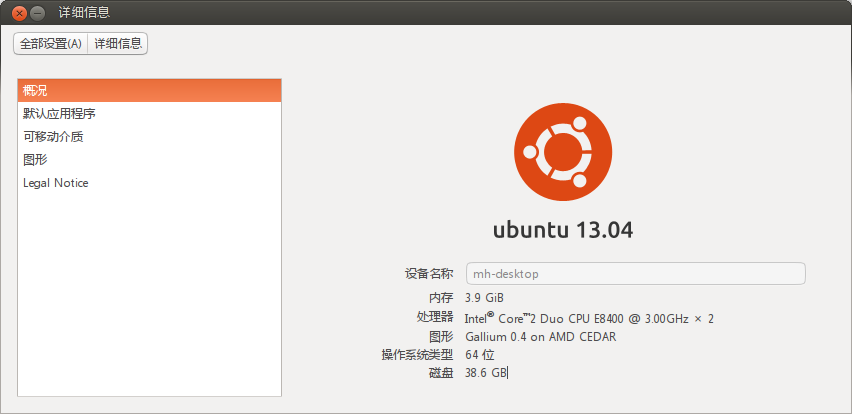Click the Ubuntu logo
Screen dimensions: 852x414
563,152
